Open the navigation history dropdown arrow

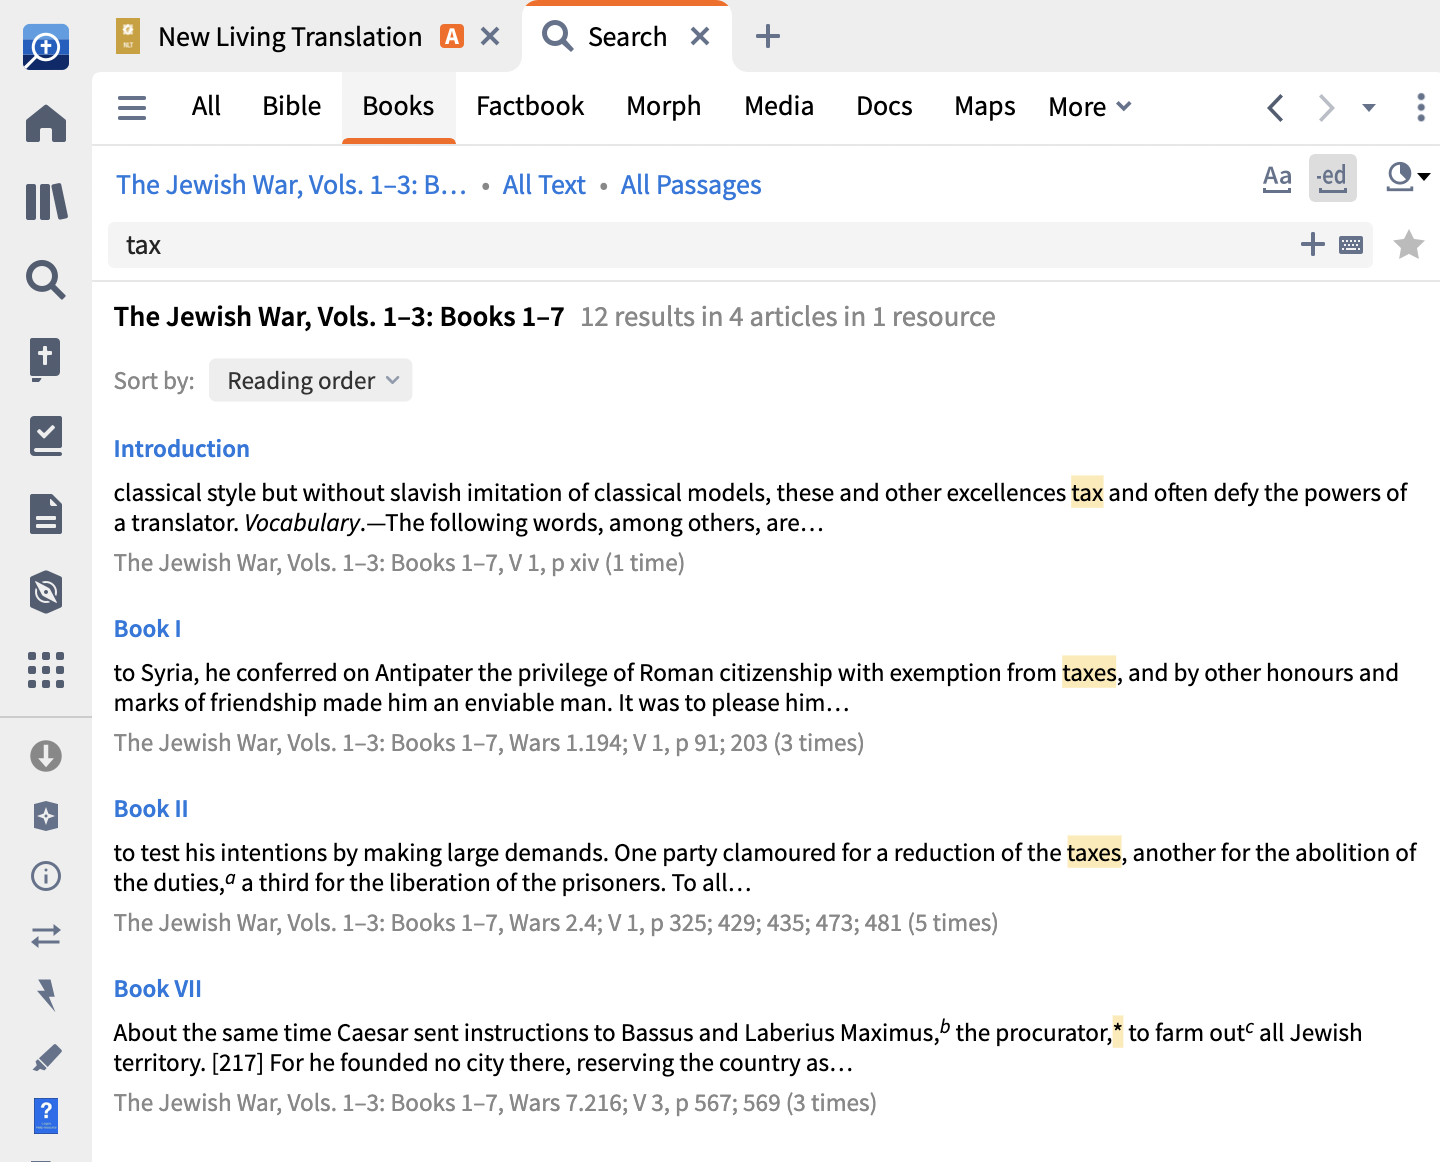[x=1369, y=108]
